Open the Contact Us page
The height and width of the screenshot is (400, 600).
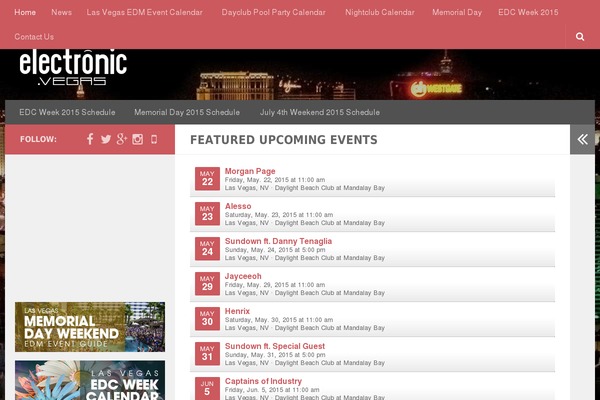point(34,37)
